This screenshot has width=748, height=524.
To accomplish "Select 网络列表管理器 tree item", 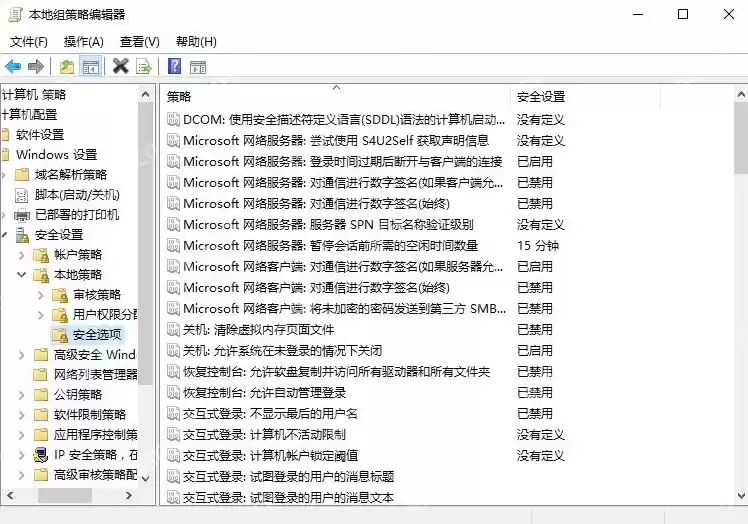I will 95,375.
